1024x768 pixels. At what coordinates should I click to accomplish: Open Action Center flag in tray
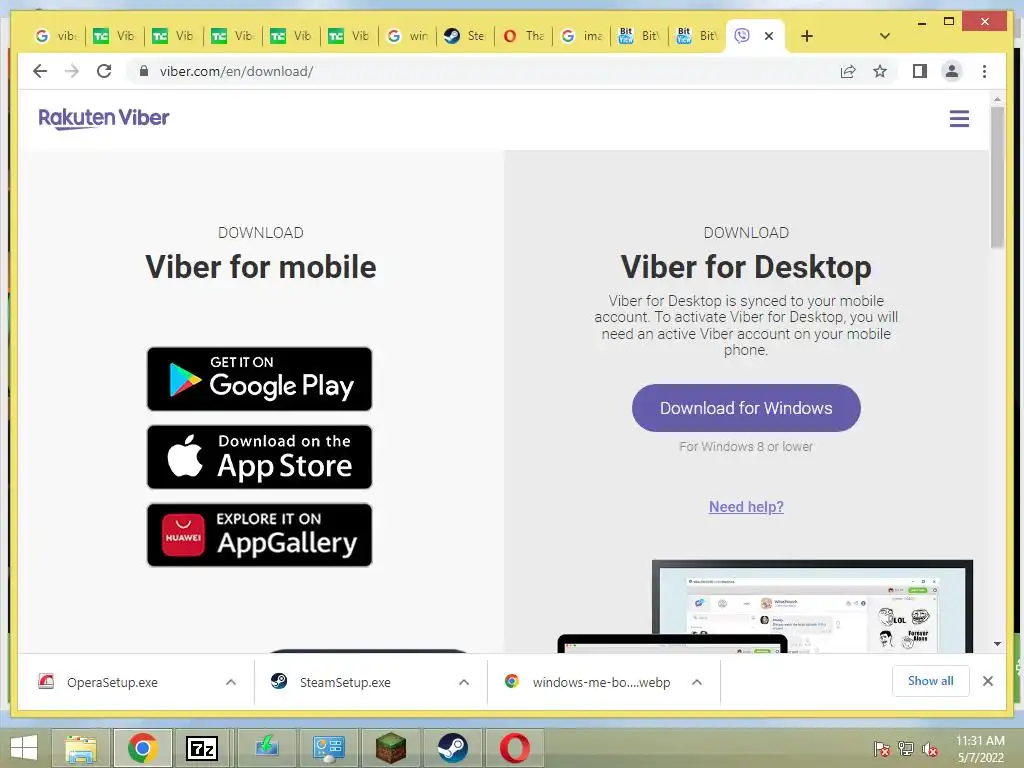pyautogui.click(x=882, y=749)
